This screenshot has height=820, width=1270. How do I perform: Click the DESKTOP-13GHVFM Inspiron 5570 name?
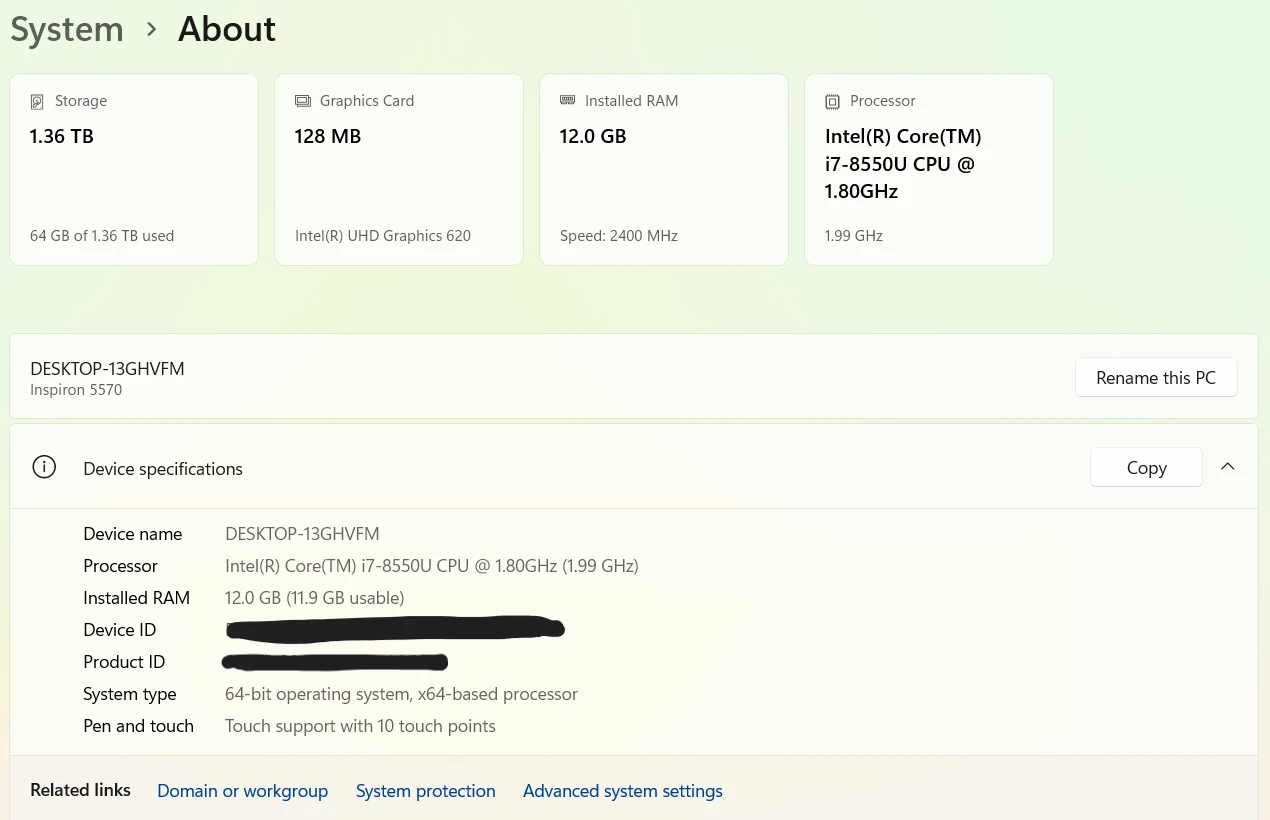(107, 378)
